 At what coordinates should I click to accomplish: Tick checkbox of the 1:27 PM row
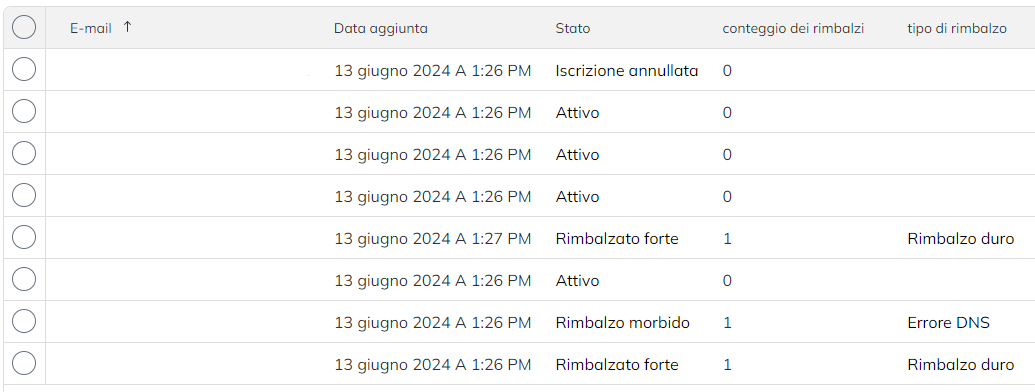(x=24, y=238)
